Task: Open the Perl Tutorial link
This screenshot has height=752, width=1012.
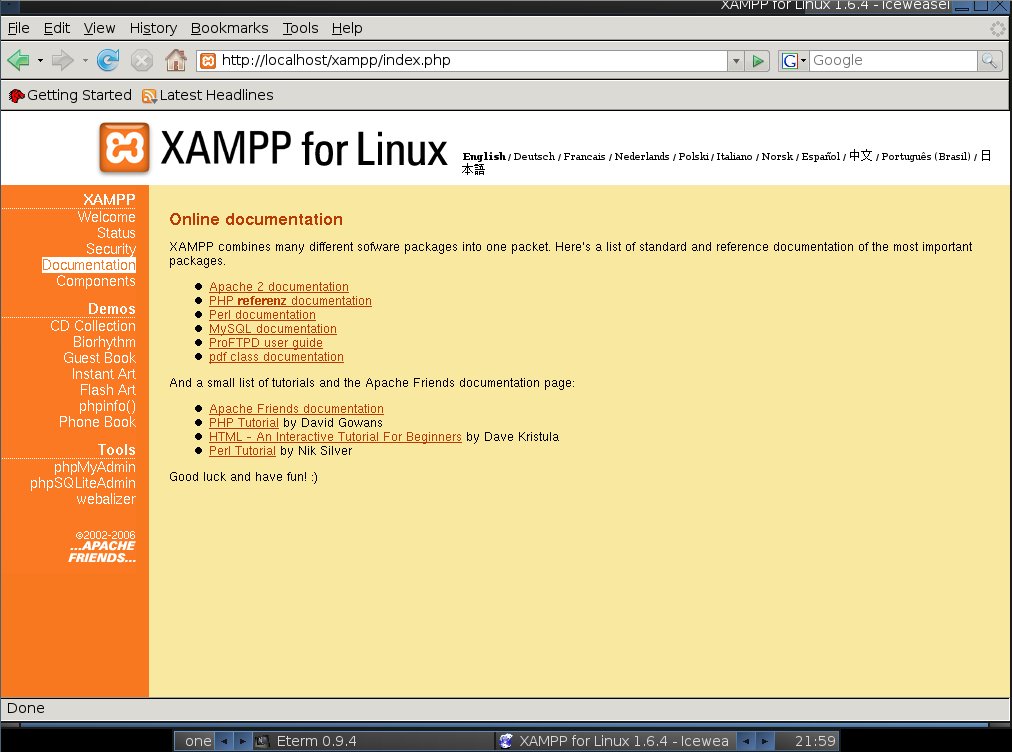Action: click(242, 451)
